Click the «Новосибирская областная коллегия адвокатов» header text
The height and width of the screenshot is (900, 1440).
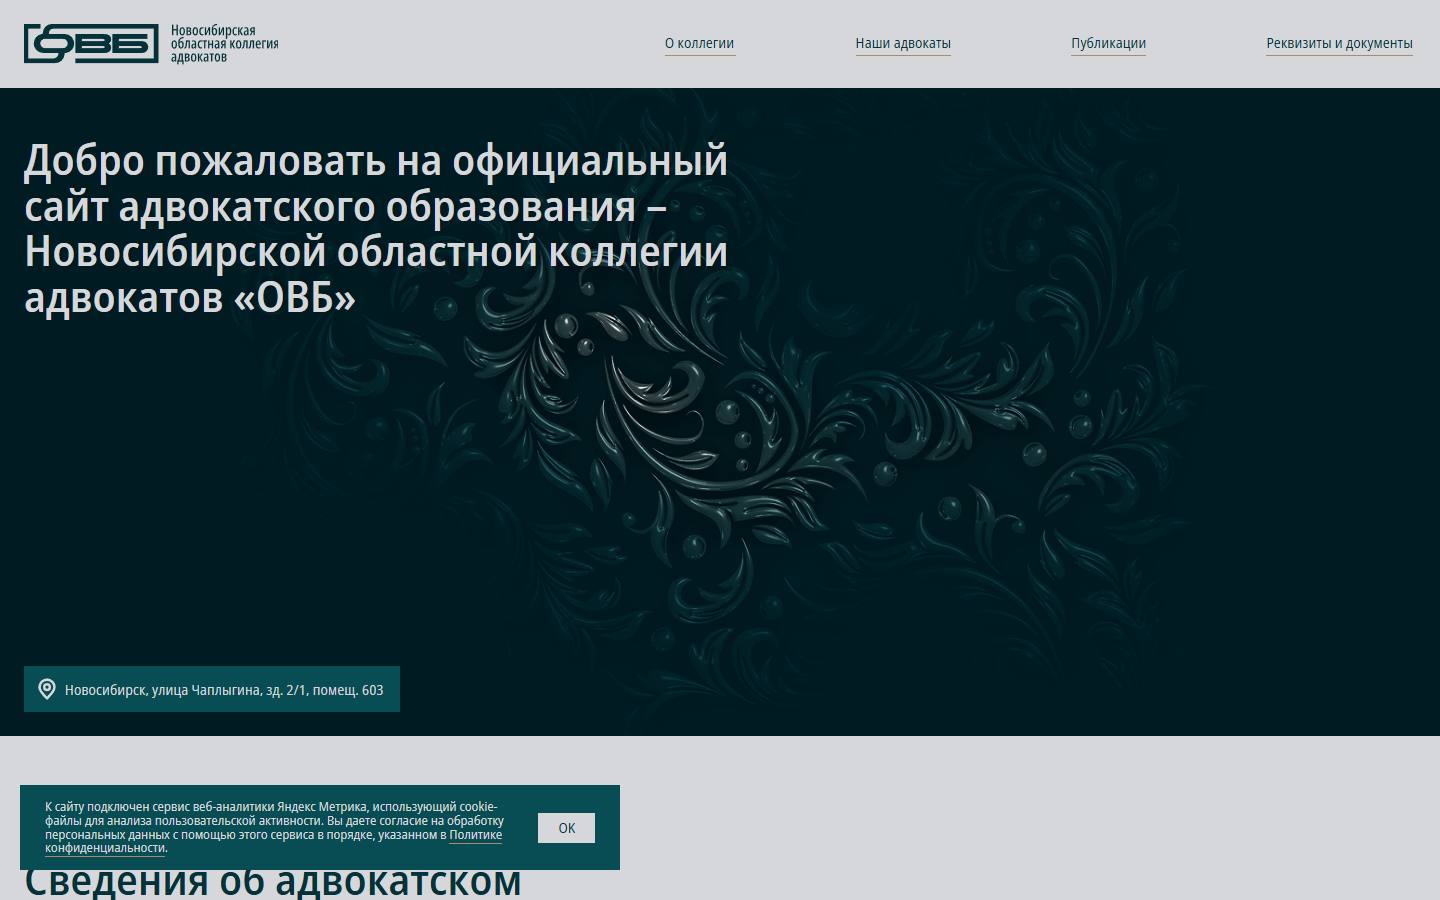[x=224, y=44]
